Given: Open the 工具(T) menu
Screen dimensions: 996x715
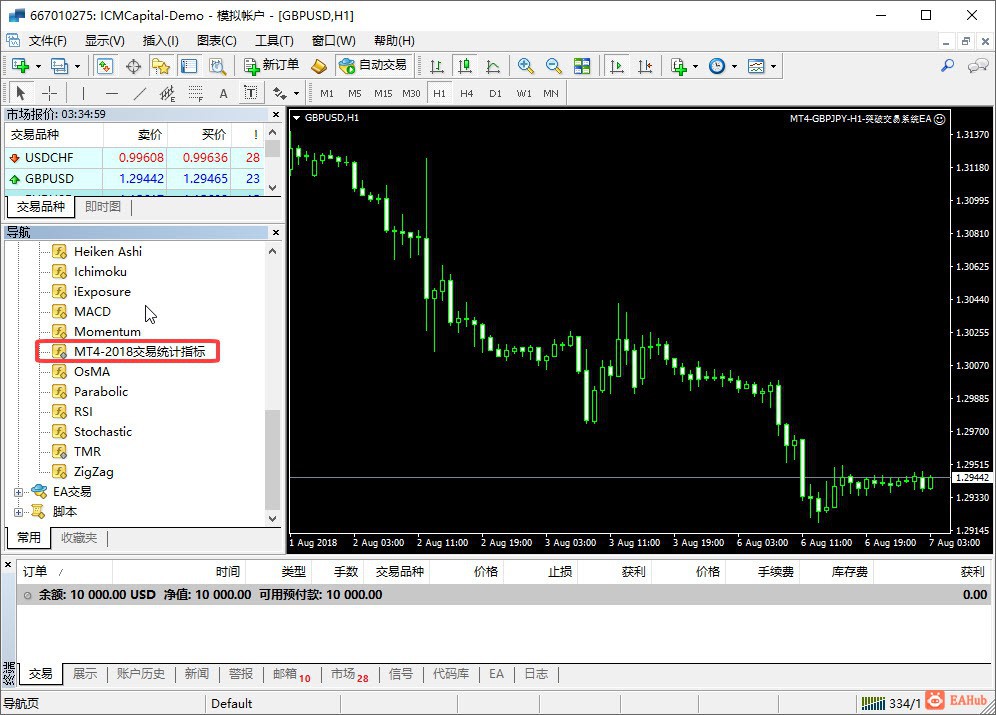Looking at the screenshot, I should 274,41.
